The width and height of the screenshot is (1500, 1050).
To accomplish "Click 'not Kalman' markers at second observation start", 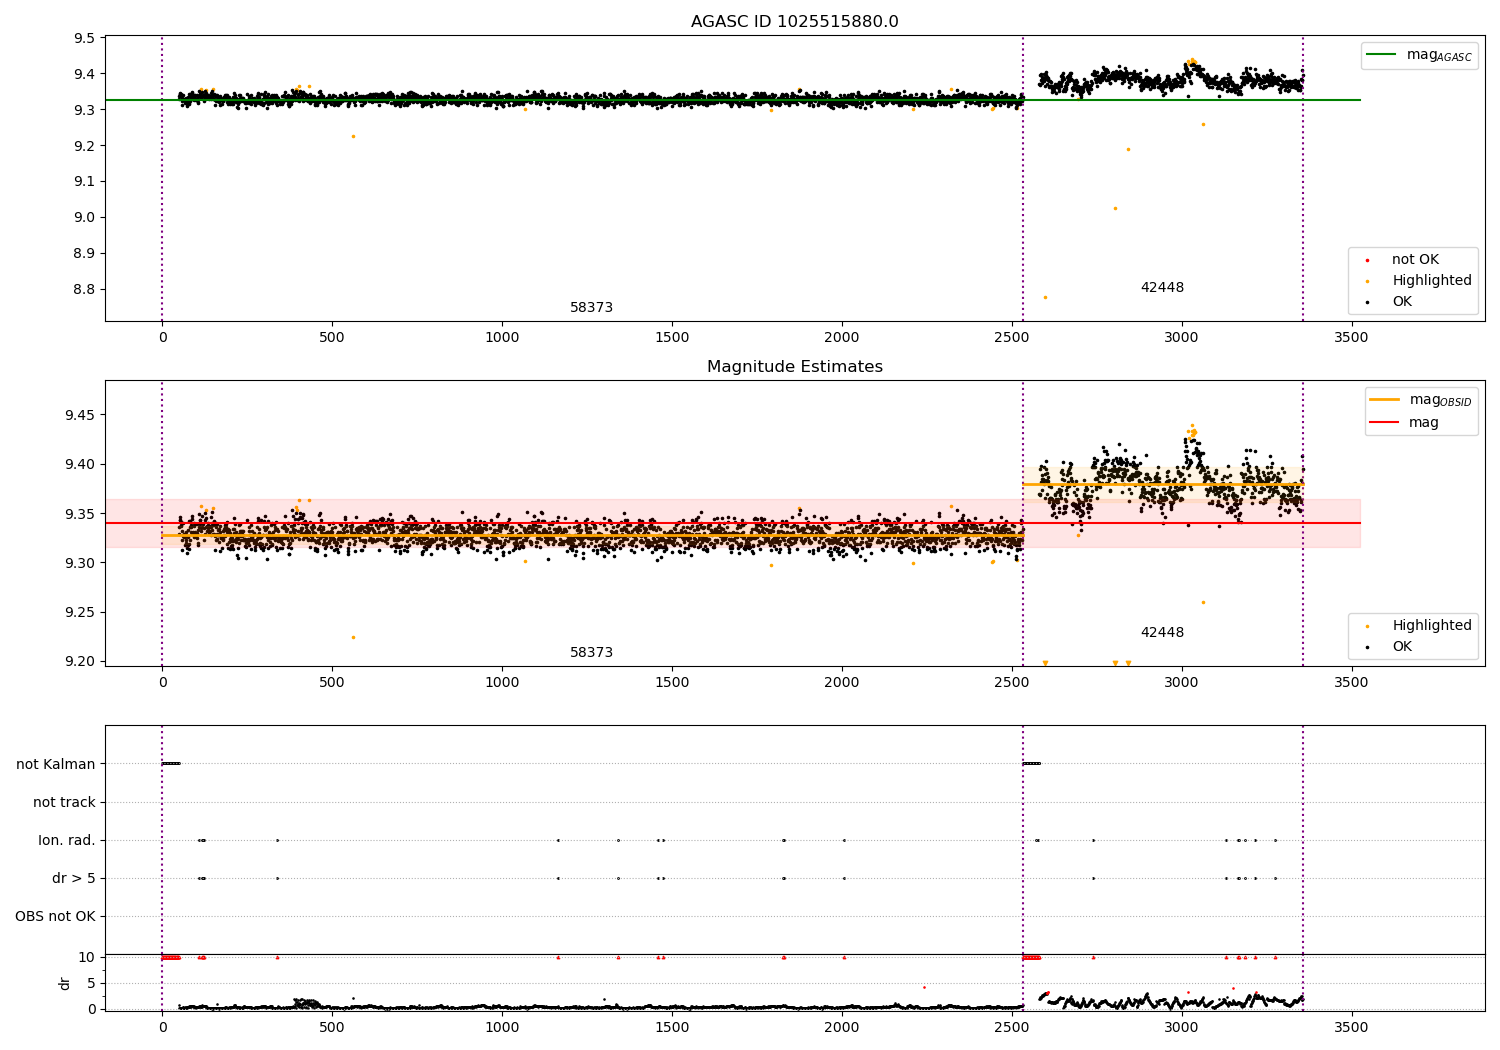I will 1032,764.
